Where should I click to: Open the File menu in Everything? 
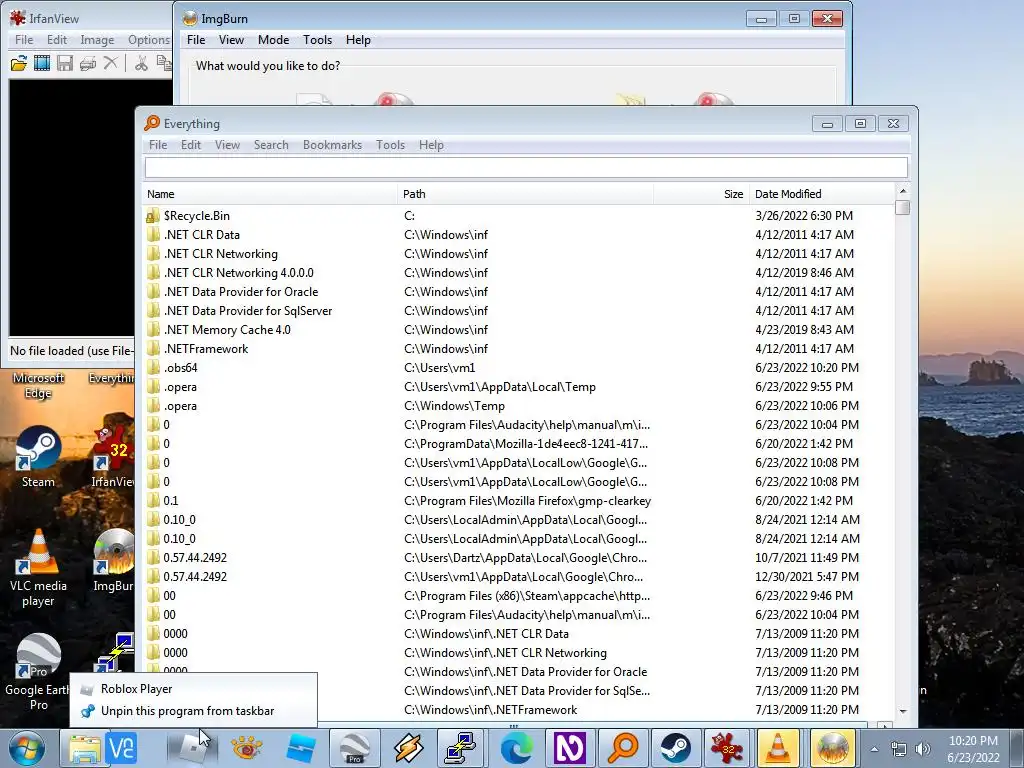click(158, 145)
